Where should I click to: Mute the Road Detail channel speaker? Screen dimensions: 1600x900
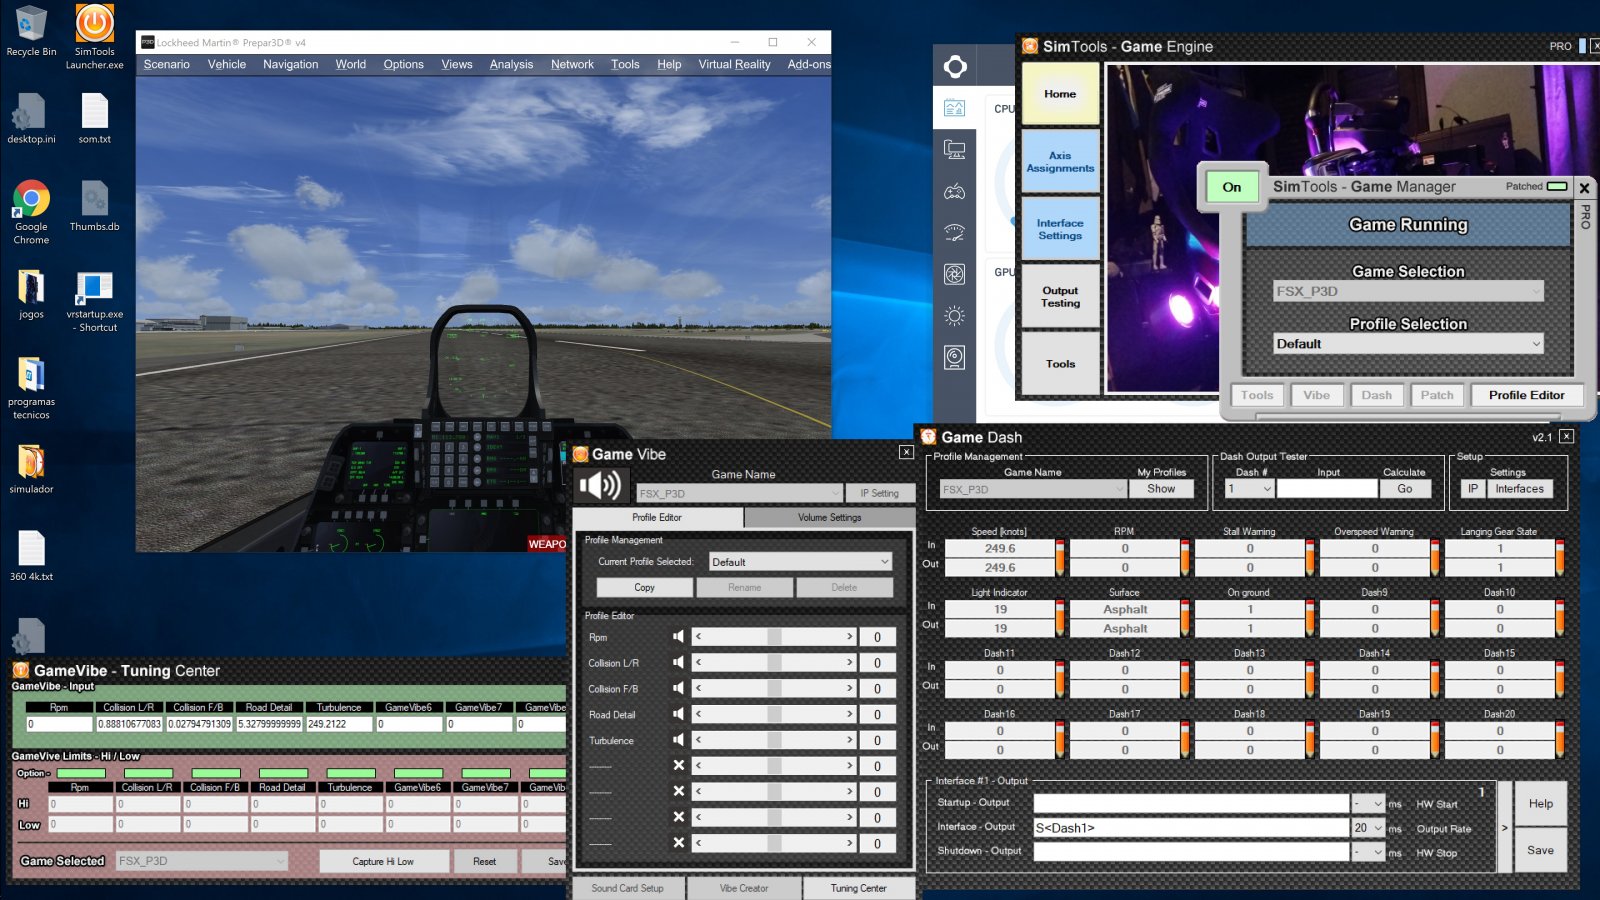pyautogui.click(x=679, y=714)
